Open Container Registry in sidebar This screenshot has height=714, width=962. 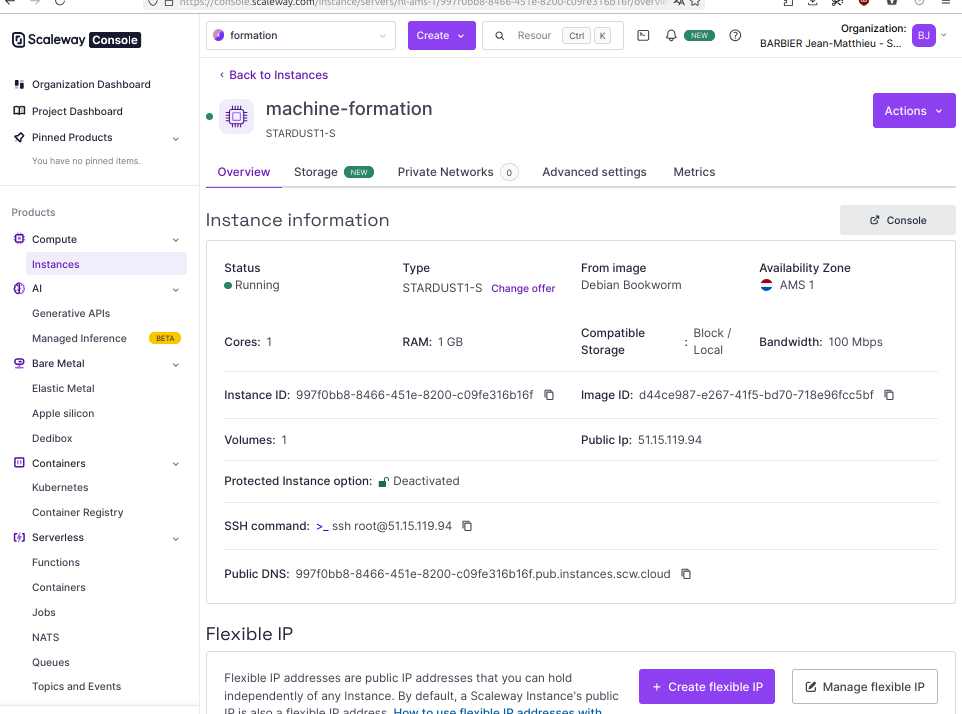click(77, 512)
